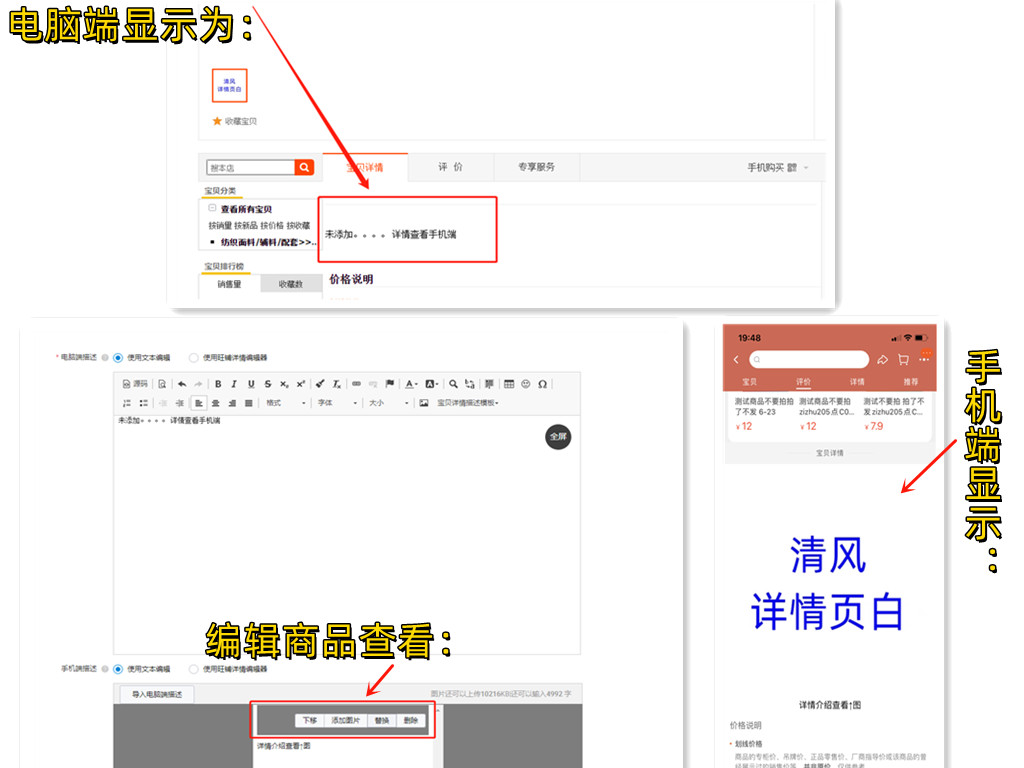Select 使用旺铺详情编辑器 for 手机端描述
Screen dimensions: 1024x768
(x=194, y=669)
